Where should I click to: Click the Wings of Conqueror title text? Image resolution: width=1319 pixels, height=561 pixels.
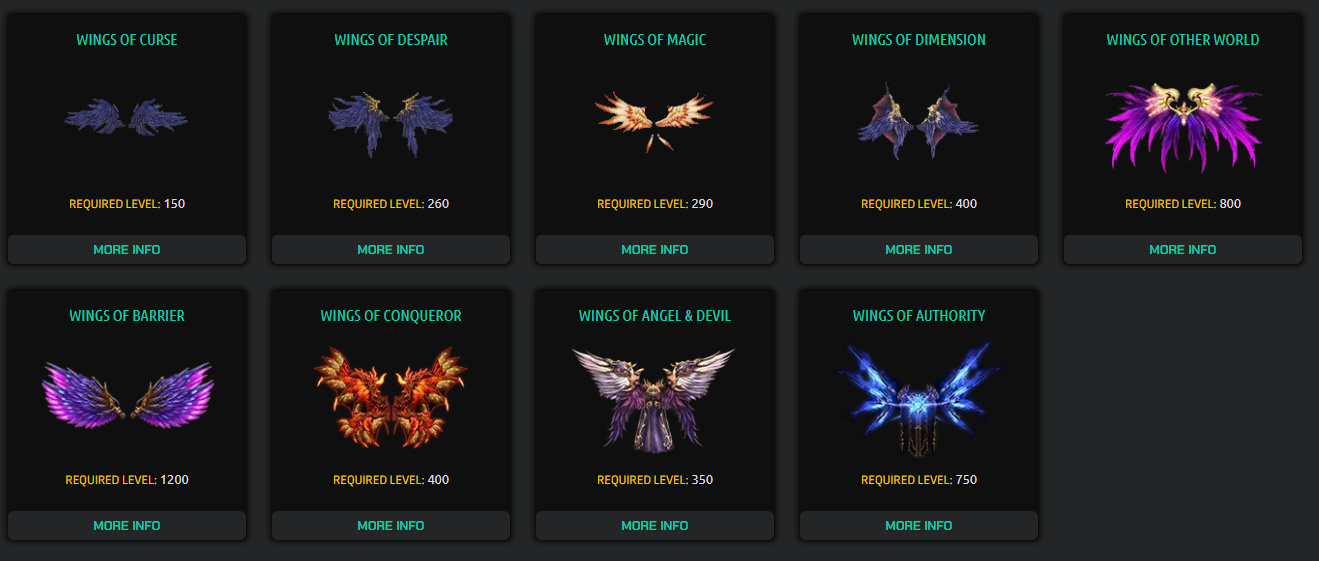(391, 316)
